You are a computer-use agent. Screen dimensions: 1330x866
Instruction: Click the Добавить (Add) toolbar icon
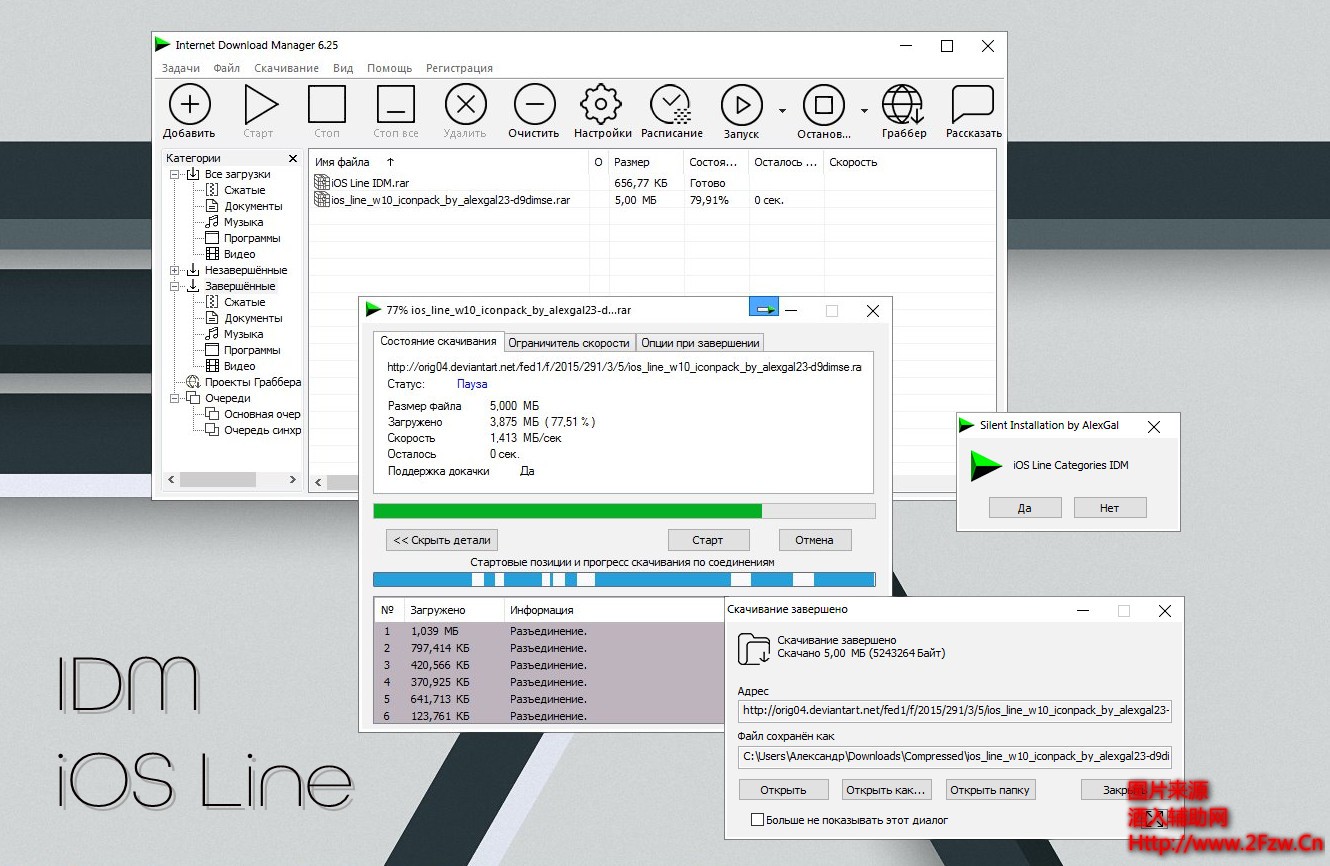tap(189, 105)
